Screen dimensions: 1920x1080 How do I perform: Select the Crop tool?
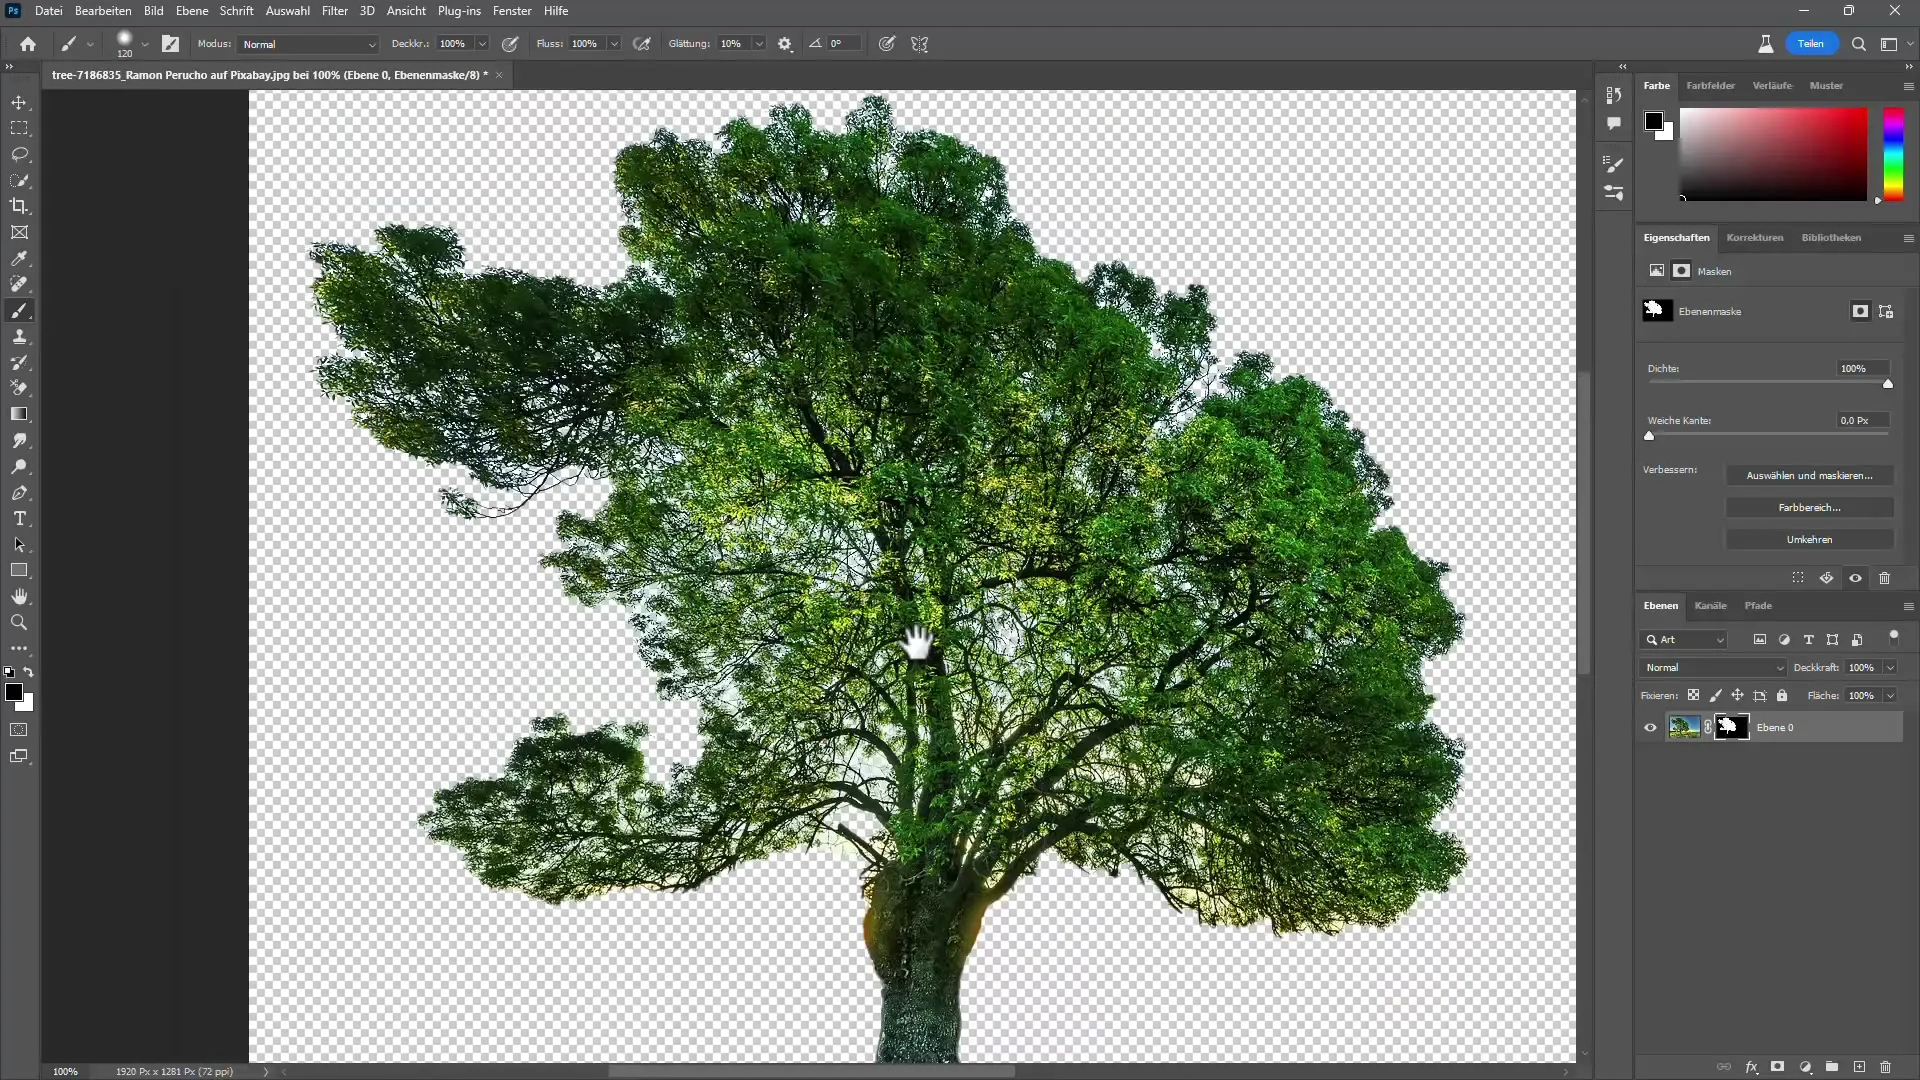(x=20, y=206)
